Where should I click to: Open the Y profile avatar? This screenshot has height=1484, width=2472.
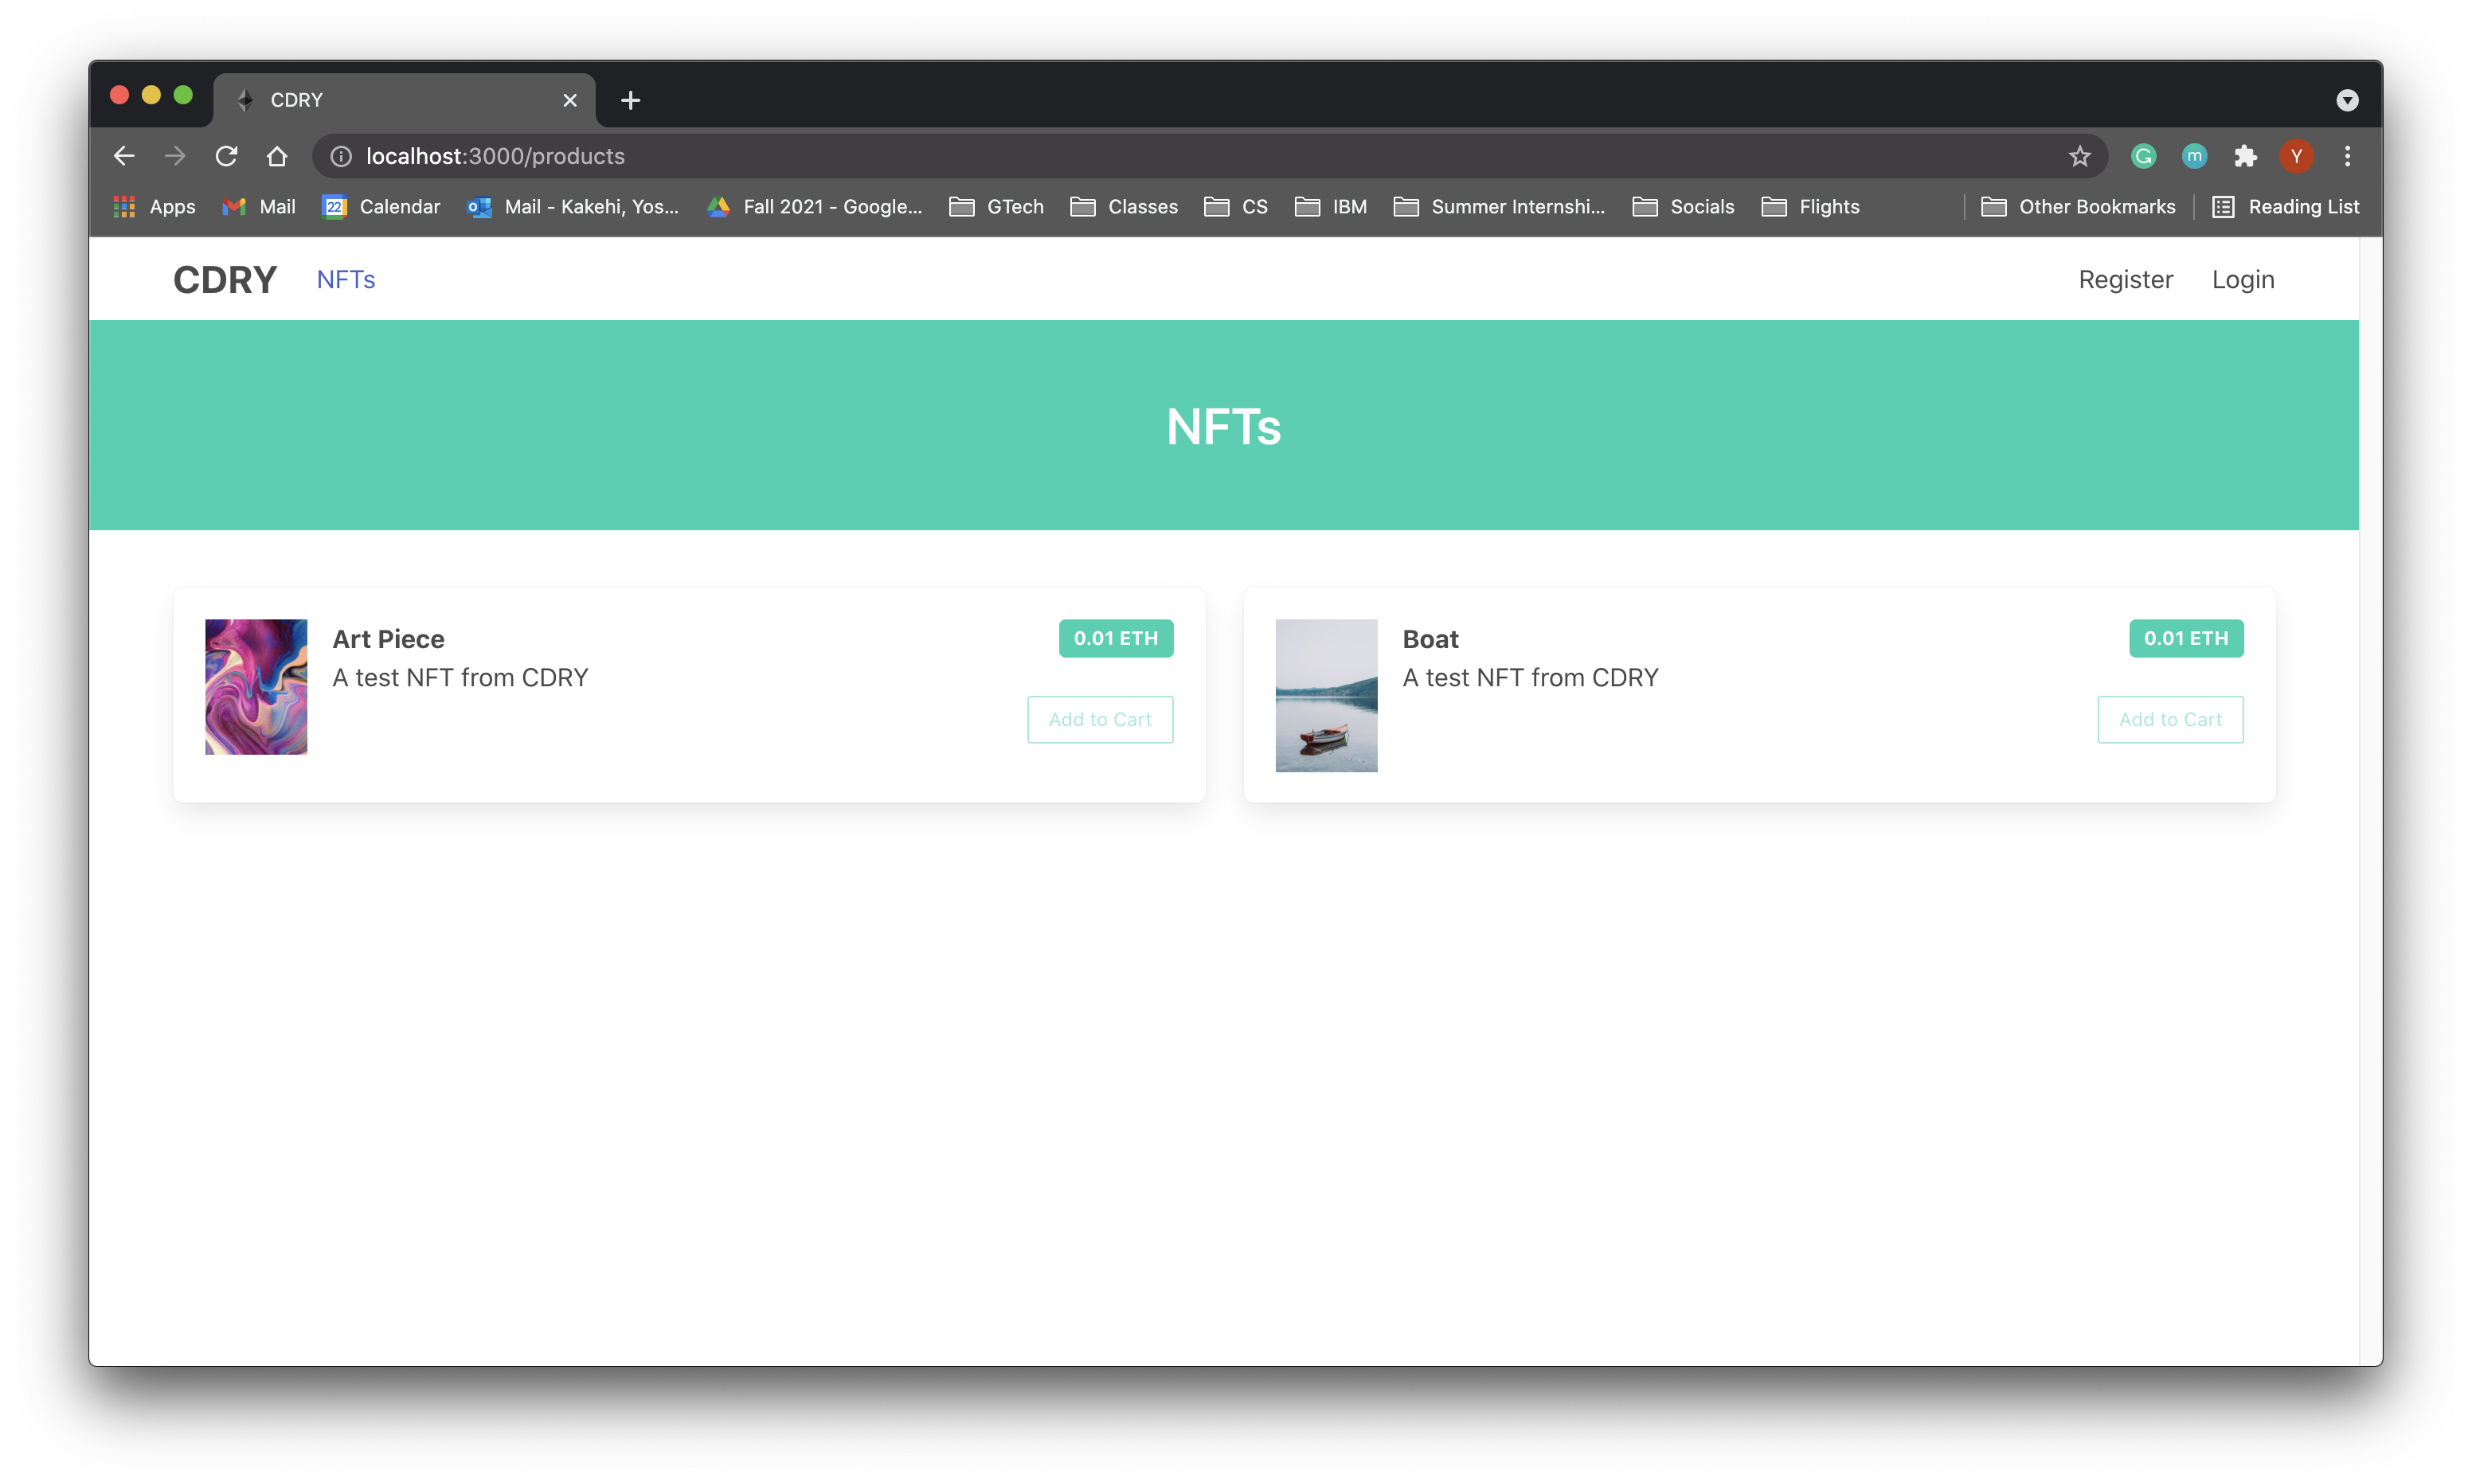tap(2296, 156)
